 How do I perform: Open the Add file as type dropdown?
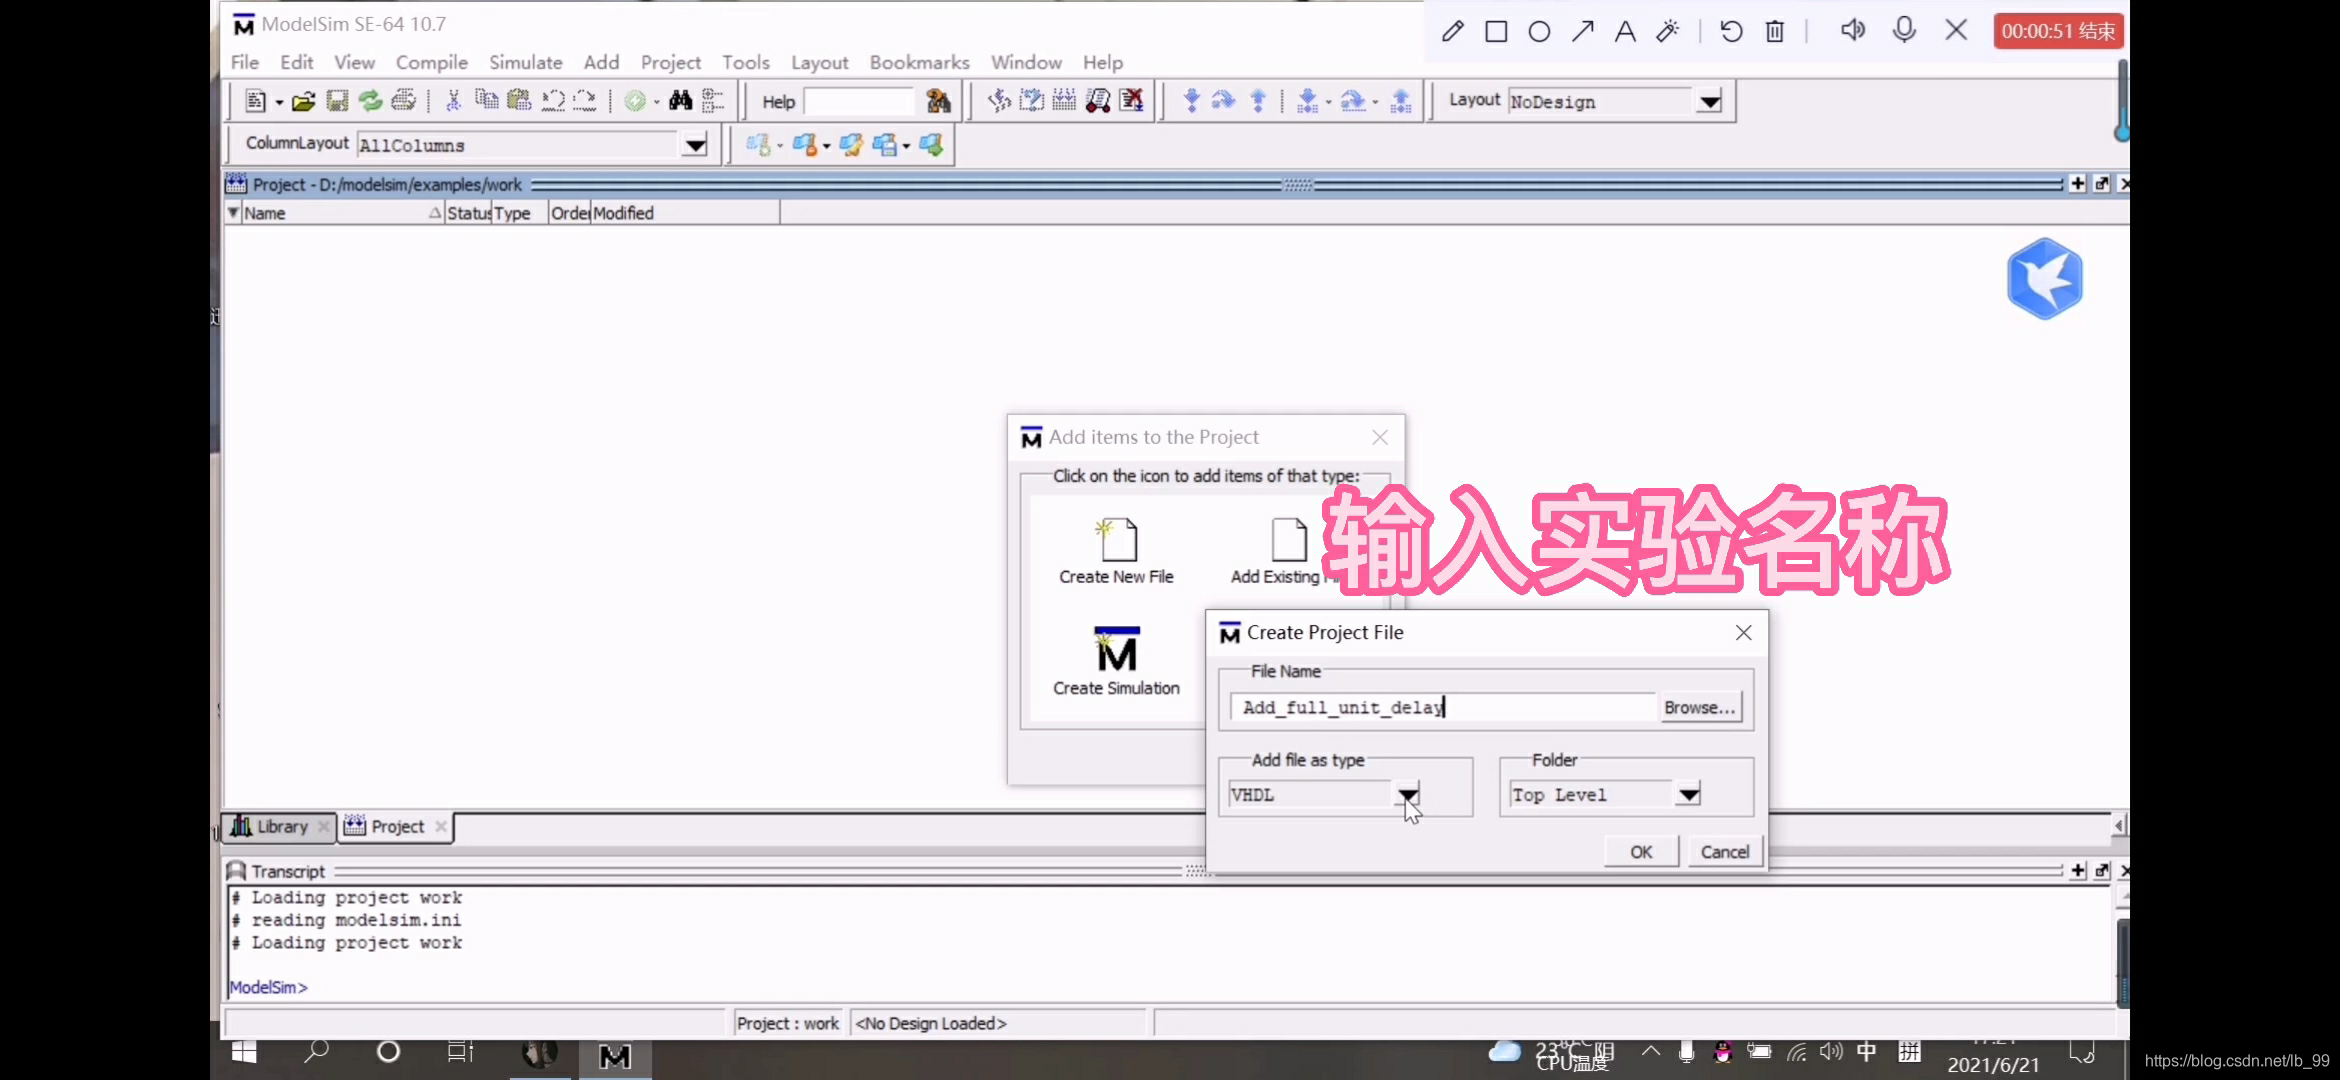click(1408, 793)
